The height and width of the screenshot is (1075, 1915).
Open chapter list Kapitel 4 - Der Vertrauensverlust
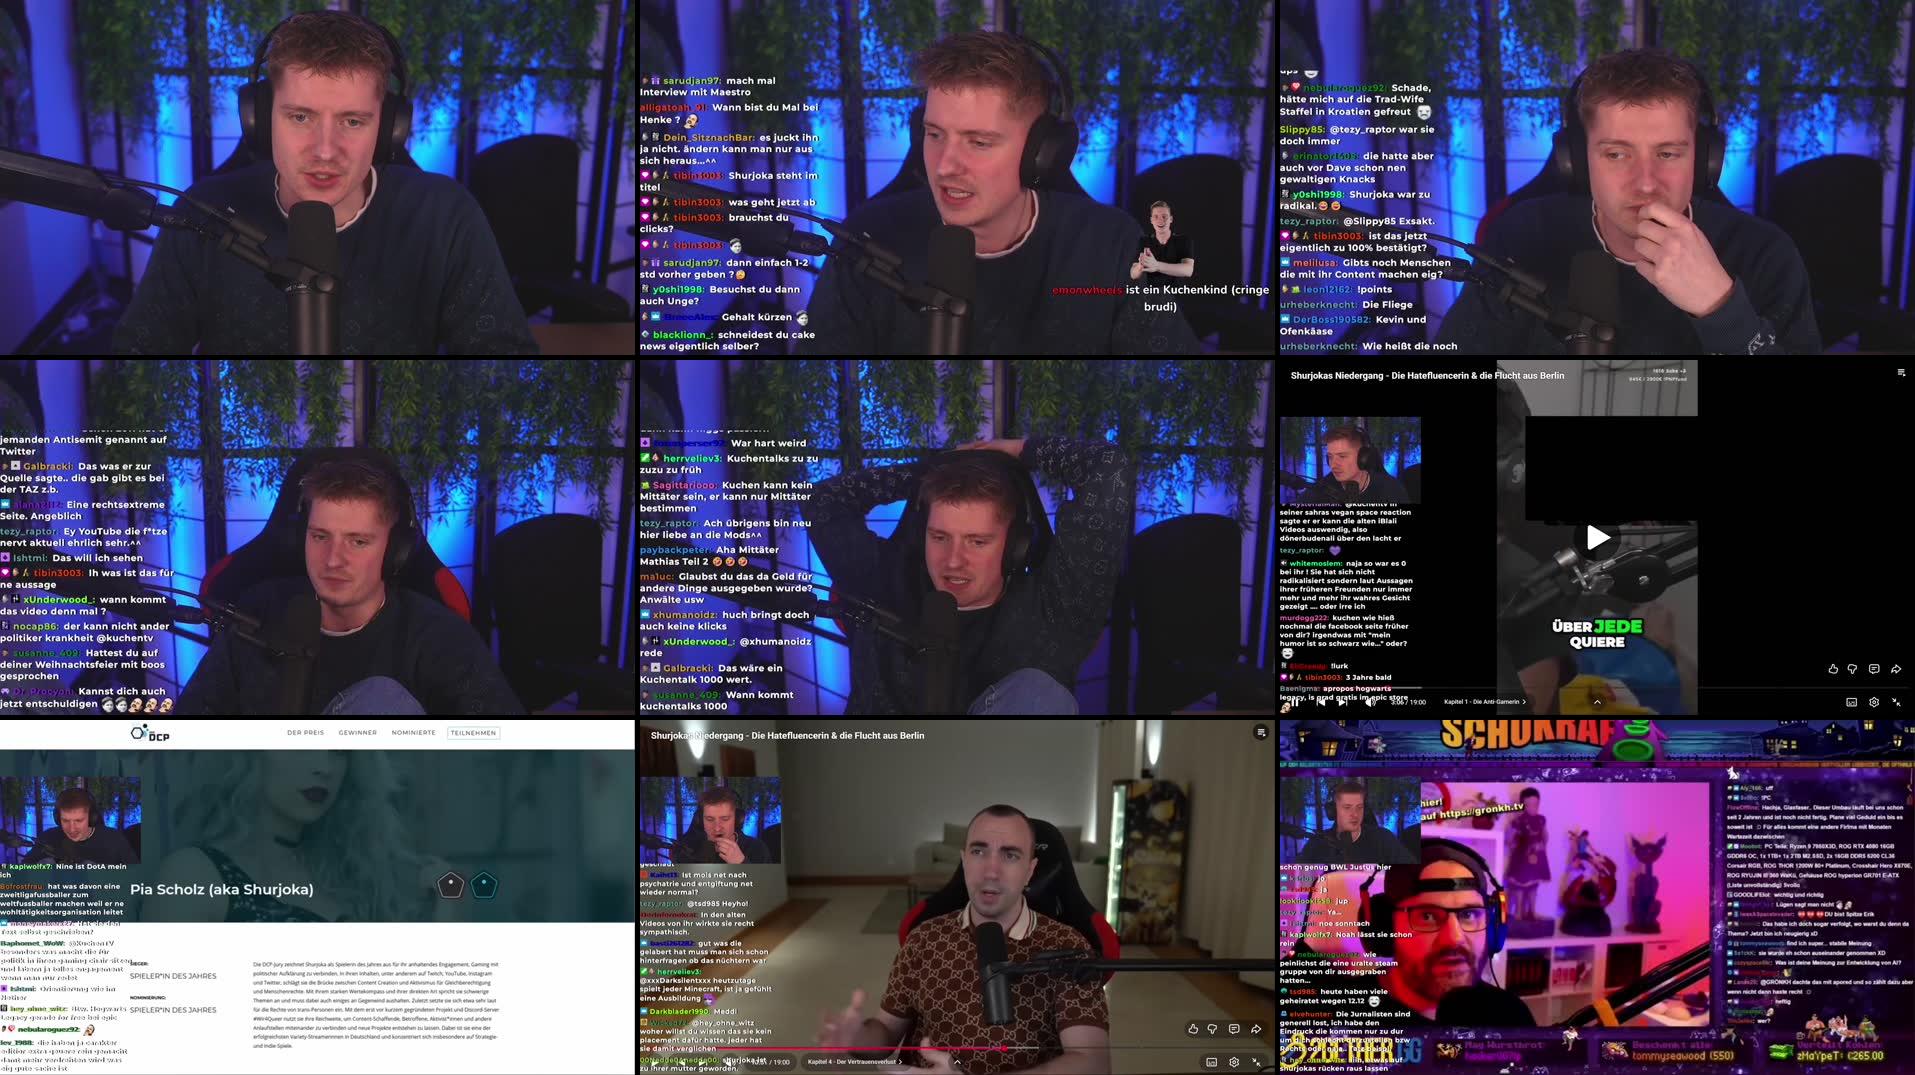[x=855, y=1062]
